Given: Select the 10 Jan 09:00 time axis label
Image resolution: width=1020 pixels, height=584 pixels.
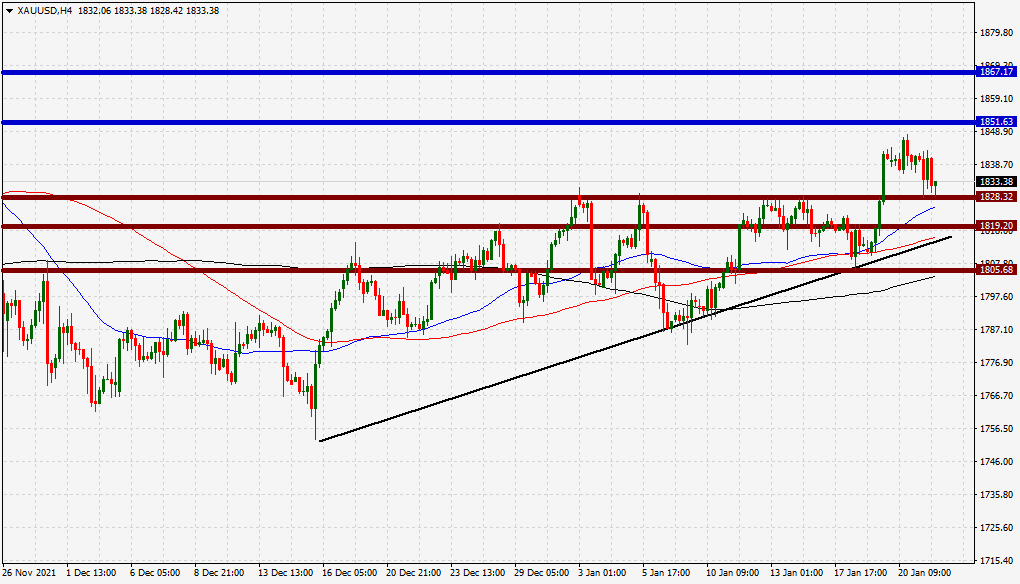Looking at the screenshot, I should tap(733, 573).
